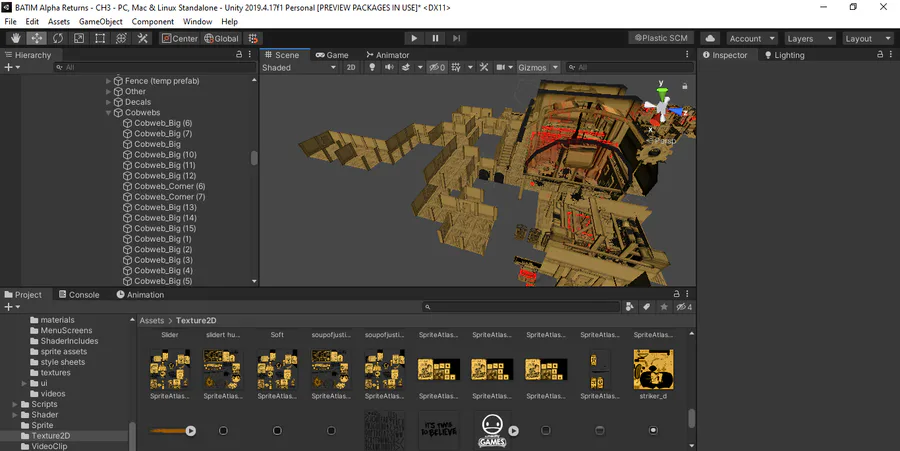Select the Rect tool
Viewport: 900px width, 451px height.
(100, 38)
